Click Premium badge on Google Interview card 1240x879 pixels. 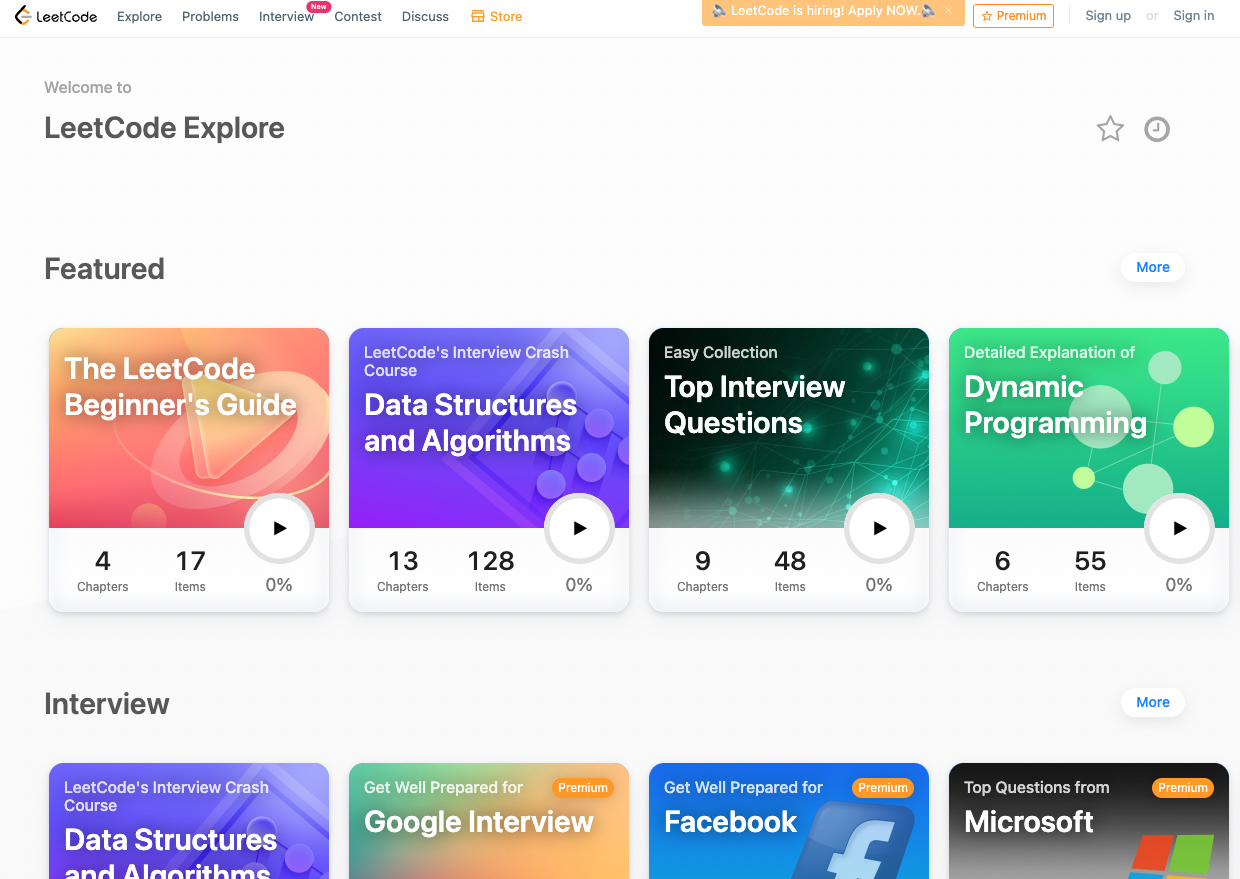tap(583, 788)
